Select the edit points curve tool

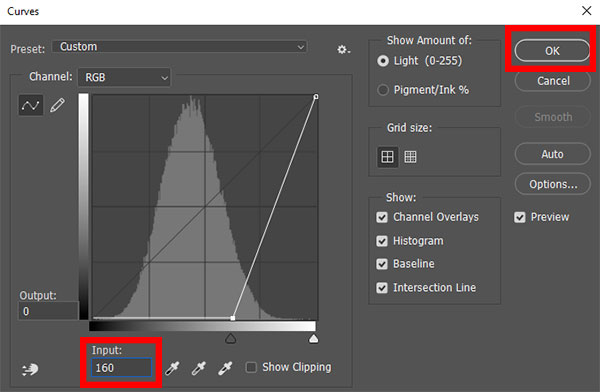tap(31, 105)
